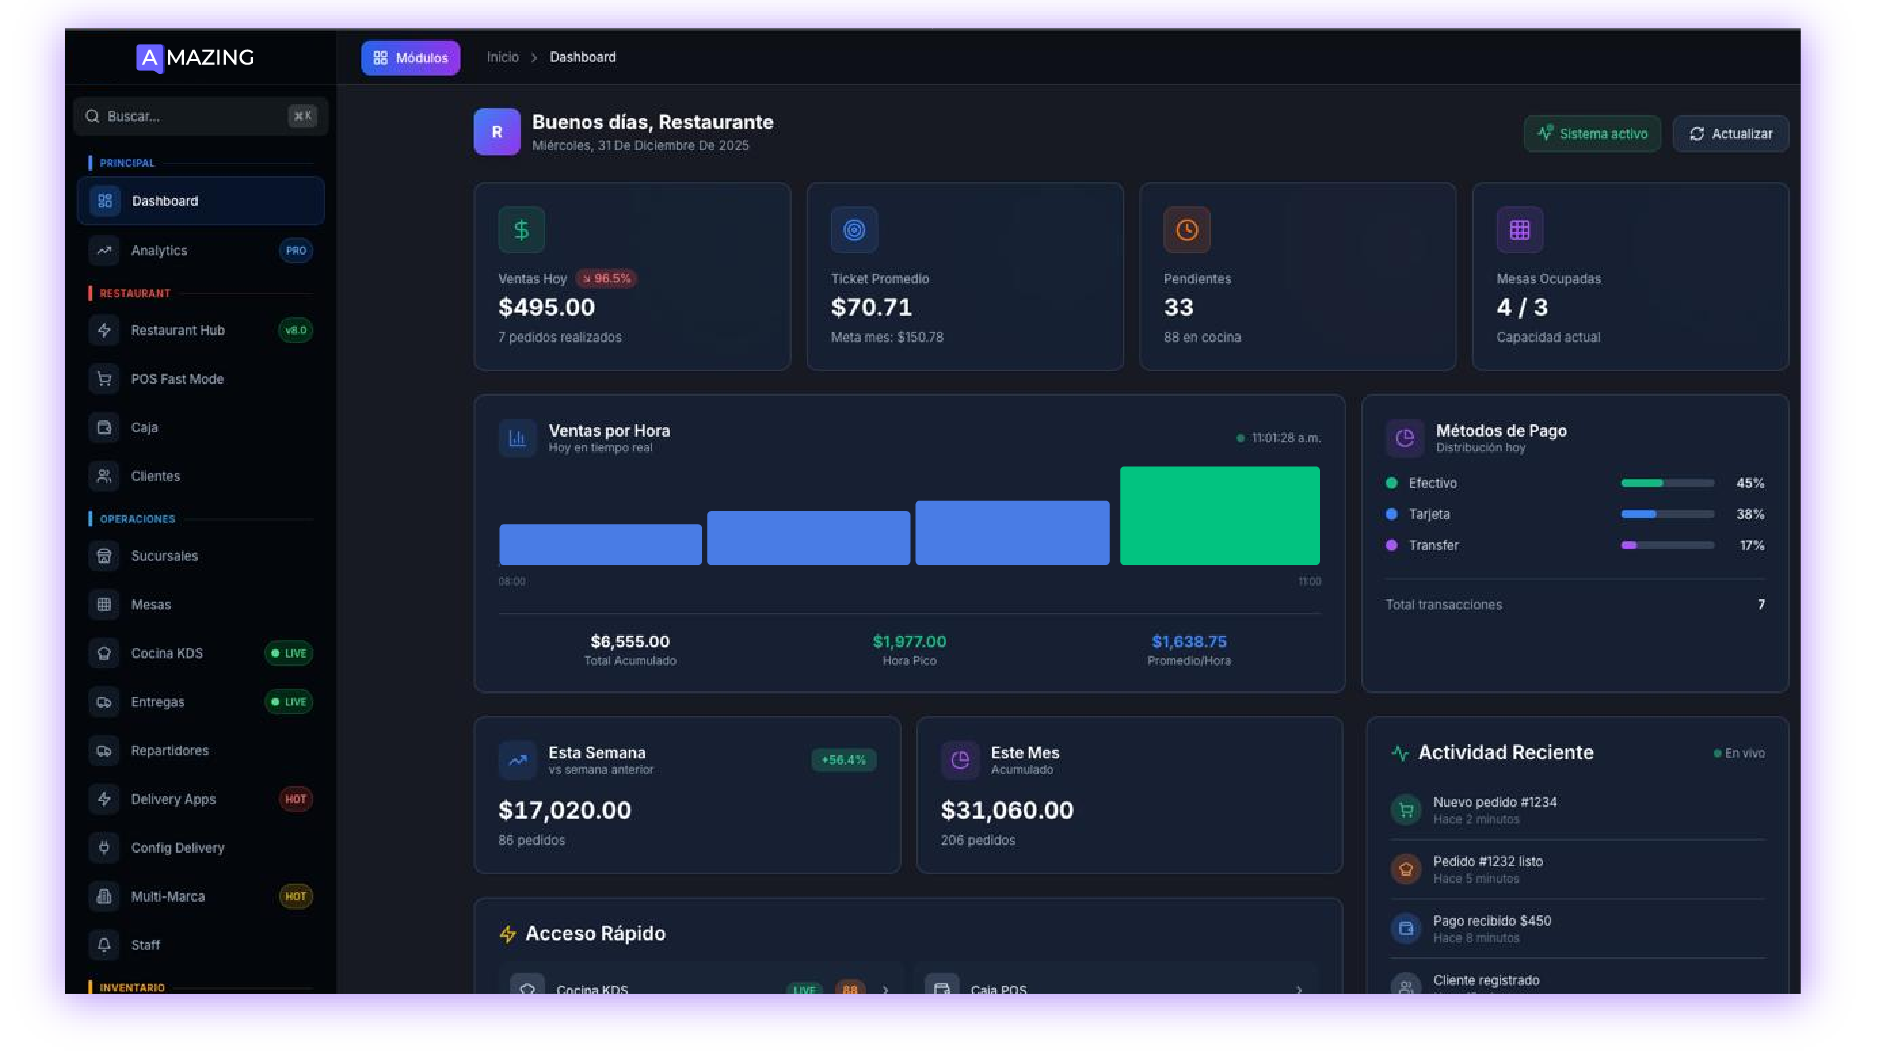The image size is (1891, 1059).
Task: Click the Mesas Ocupadas grid icon
Action: coord(1519,230)
